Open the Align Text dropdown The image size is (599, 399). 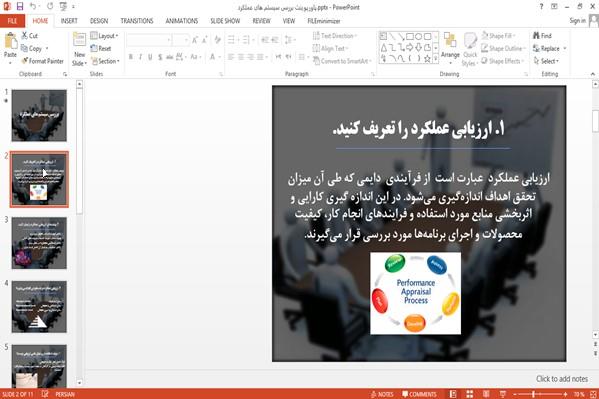click(330, 49)
